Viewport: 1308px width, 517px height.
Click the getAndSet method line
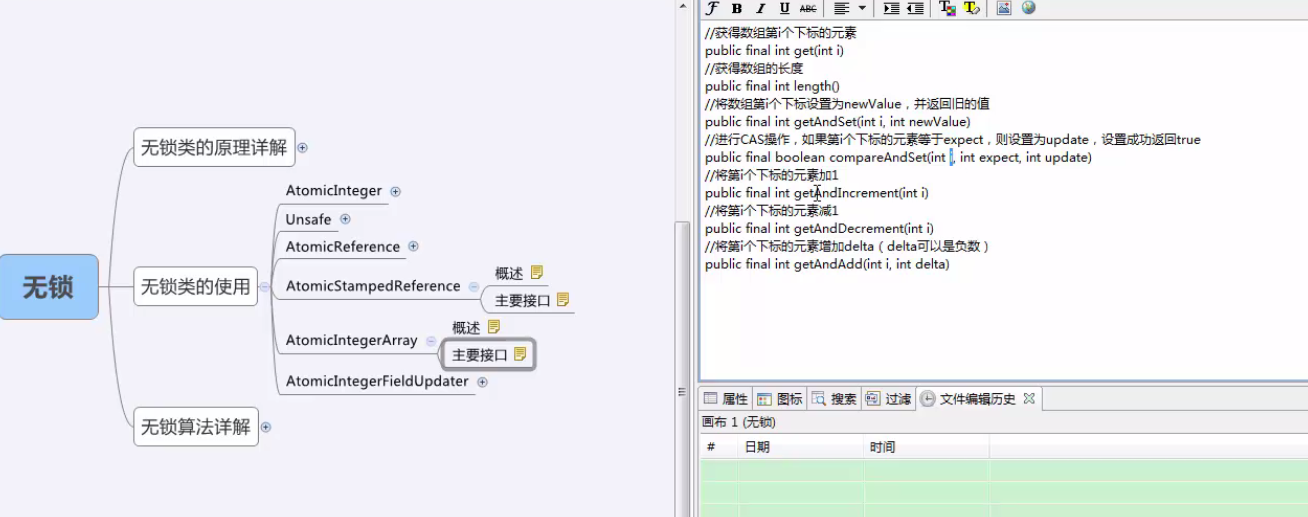(x=837, y=122)
